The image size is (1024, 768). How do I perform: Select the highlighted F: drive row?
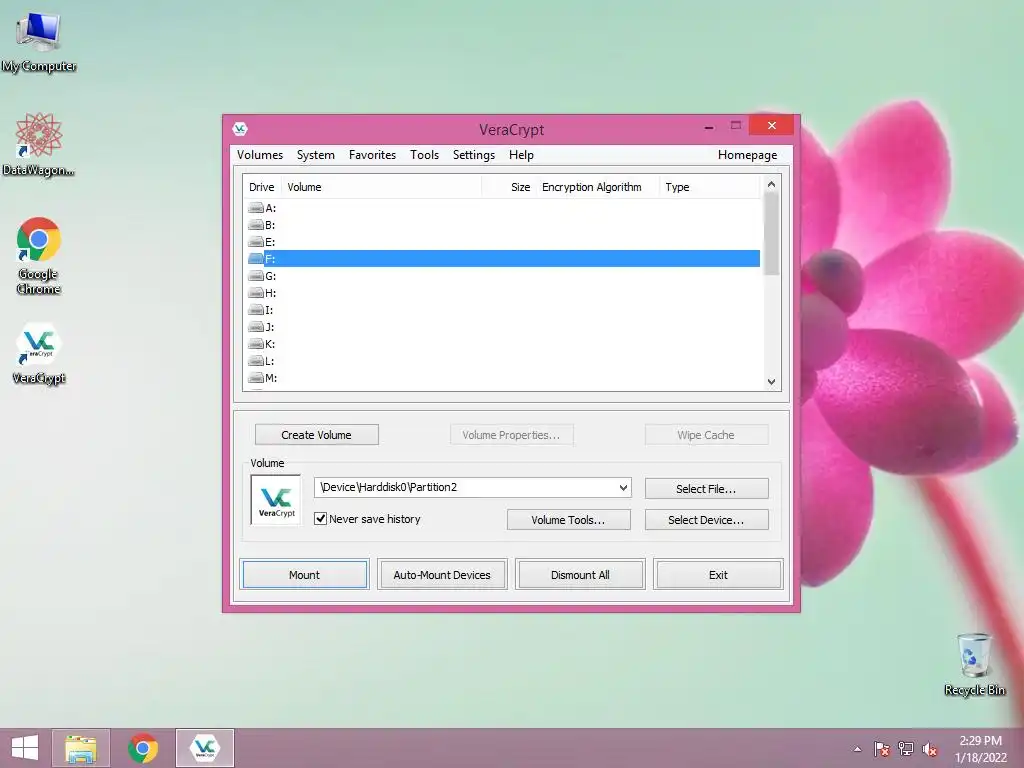tap(504, 259)
